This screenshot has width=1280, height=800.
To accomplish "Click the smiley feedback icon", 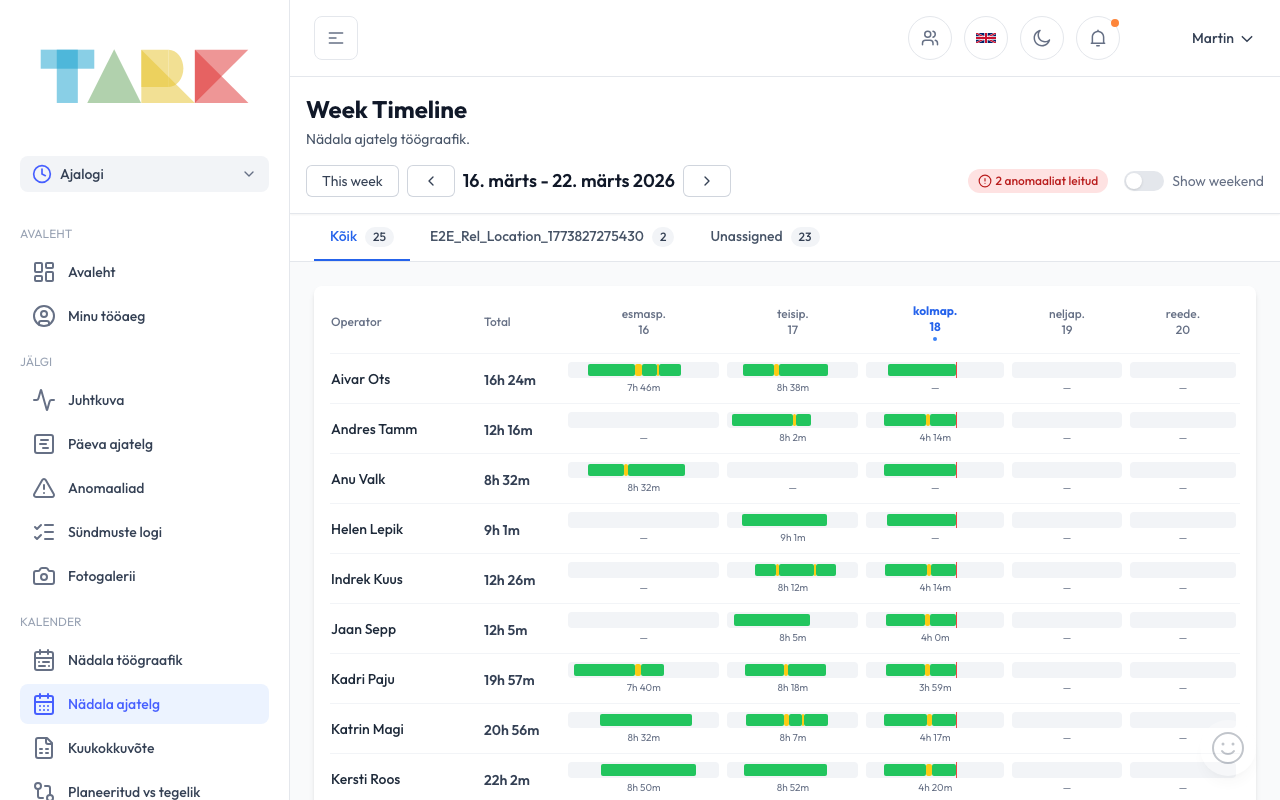I will point(1227,748).
